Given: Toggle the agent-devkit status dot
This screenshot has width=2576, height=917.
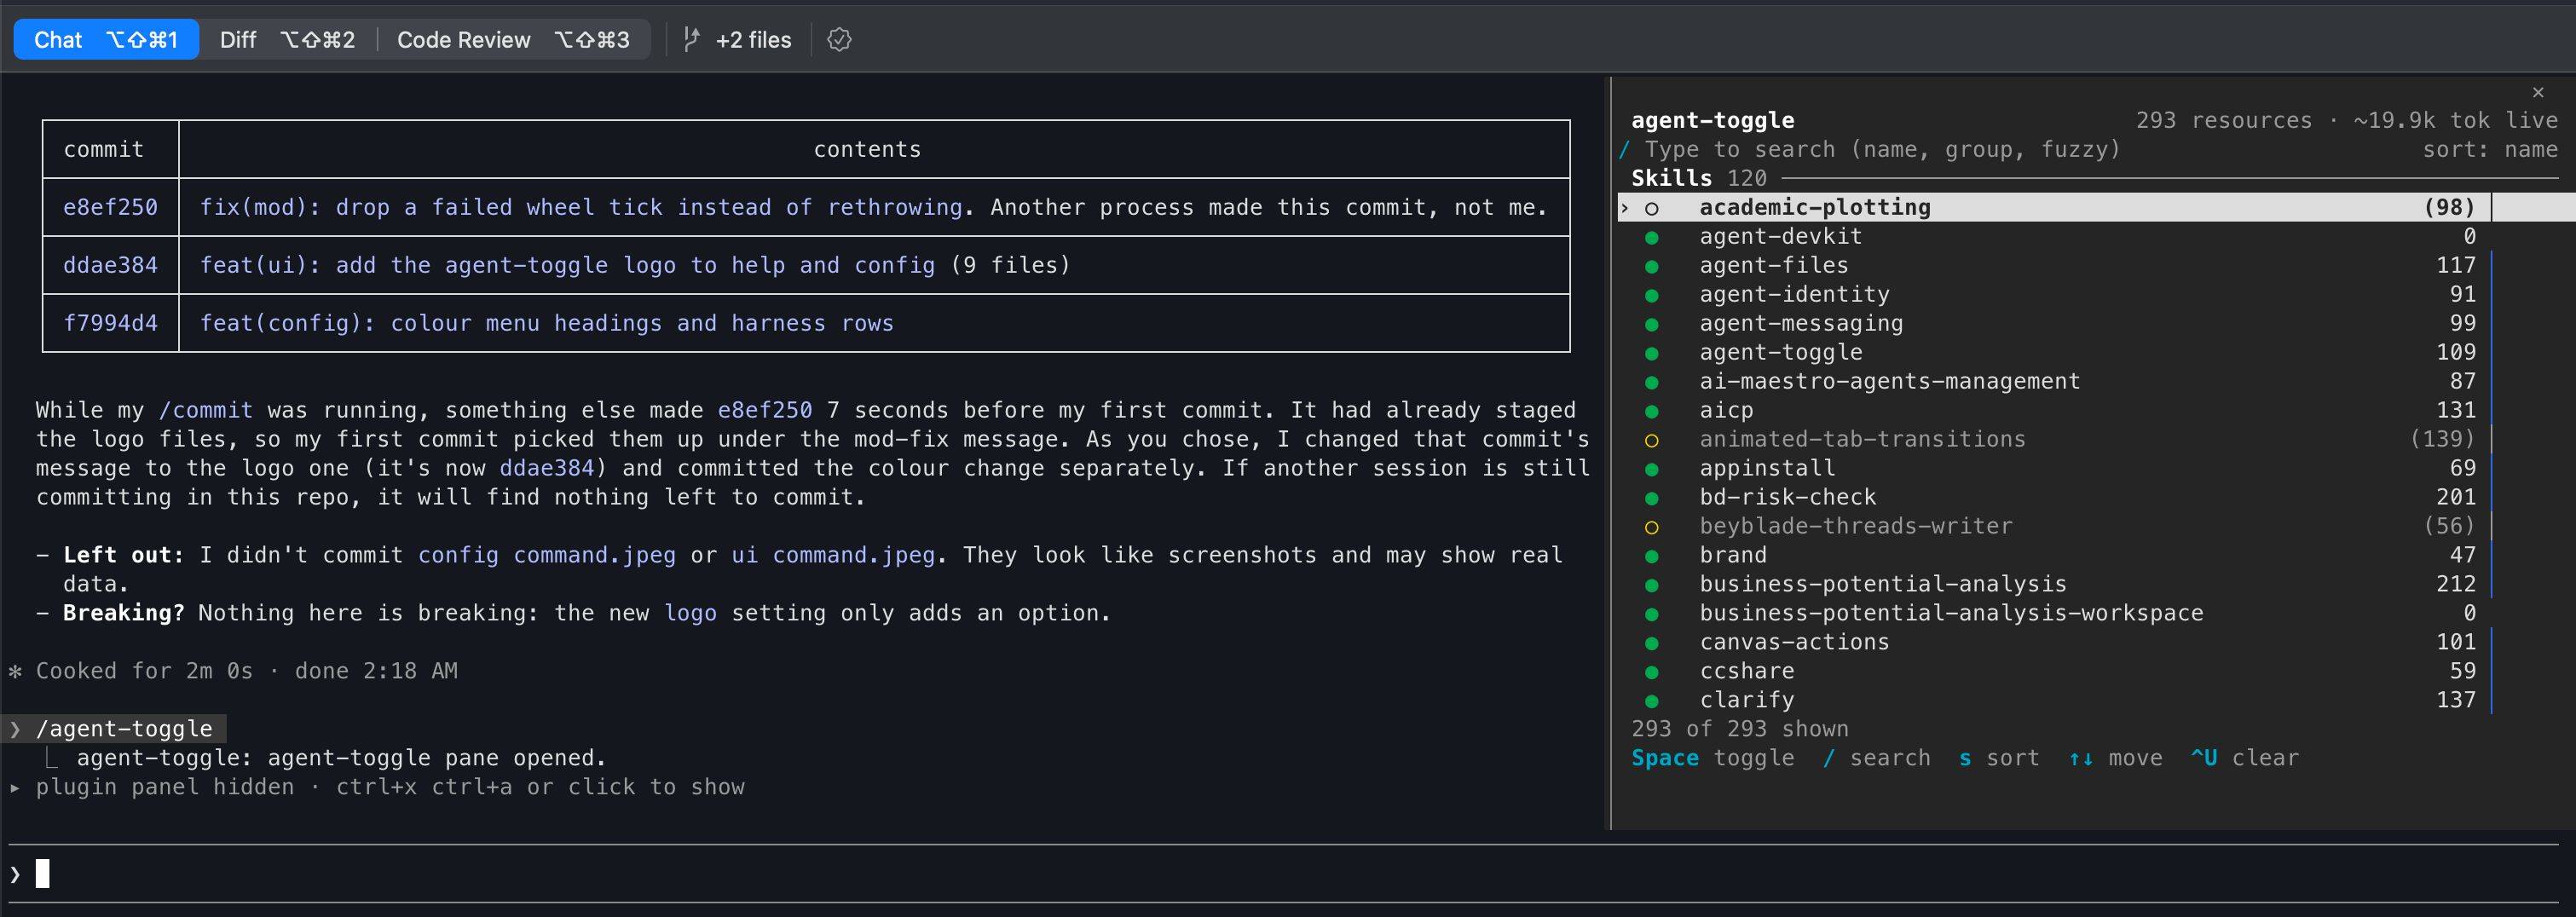Looking at the screenshot, I should pyautogui.click(x=1652, y=238).
